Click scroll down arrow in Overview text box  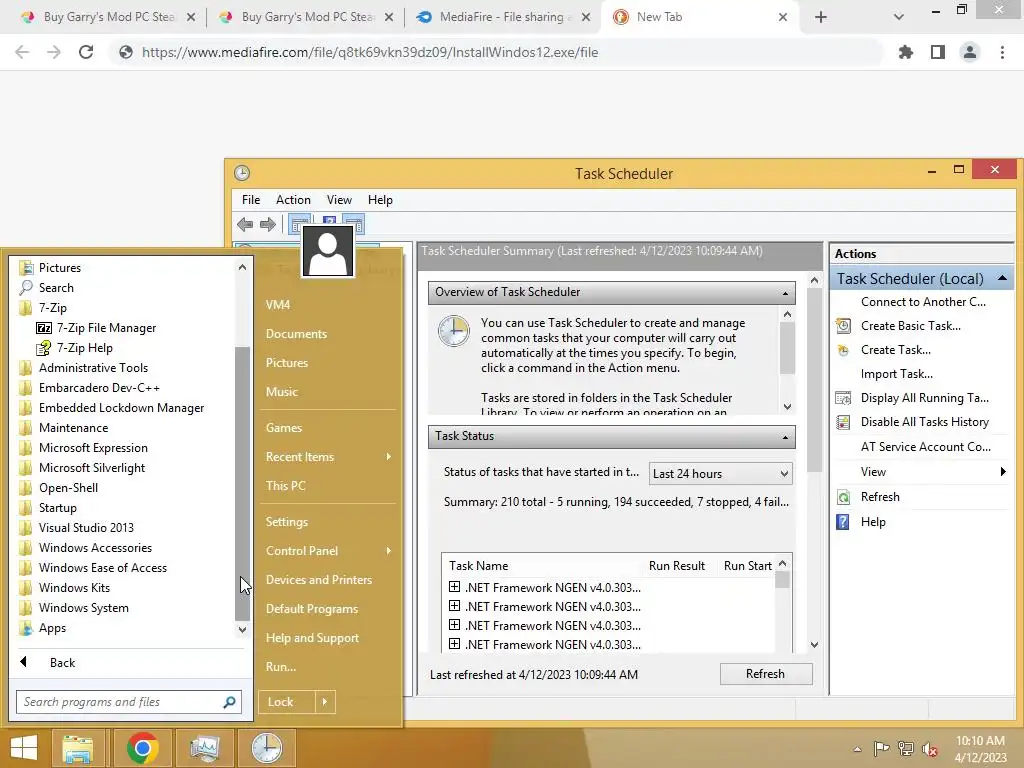click(788, 407)
